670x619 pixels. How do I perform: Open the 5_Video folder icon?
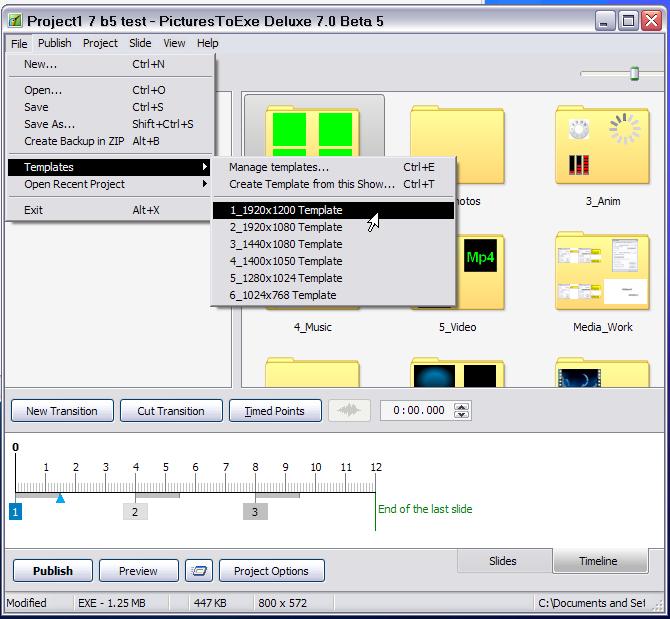480,271
